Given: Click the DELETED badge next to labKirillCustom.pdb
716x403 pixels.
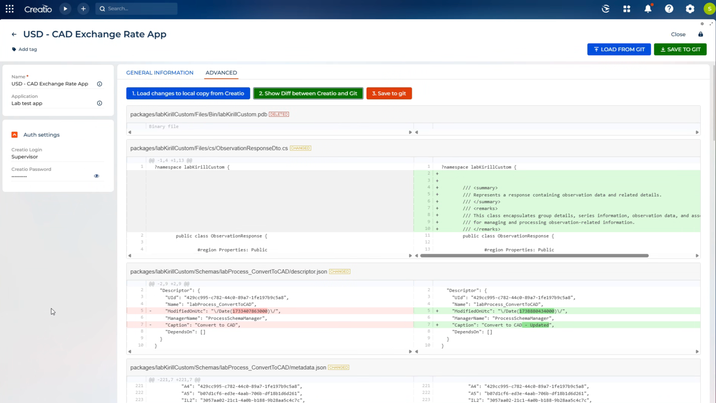Looking at the screenshot, I should pyautogui.click(x=279, y=115).
